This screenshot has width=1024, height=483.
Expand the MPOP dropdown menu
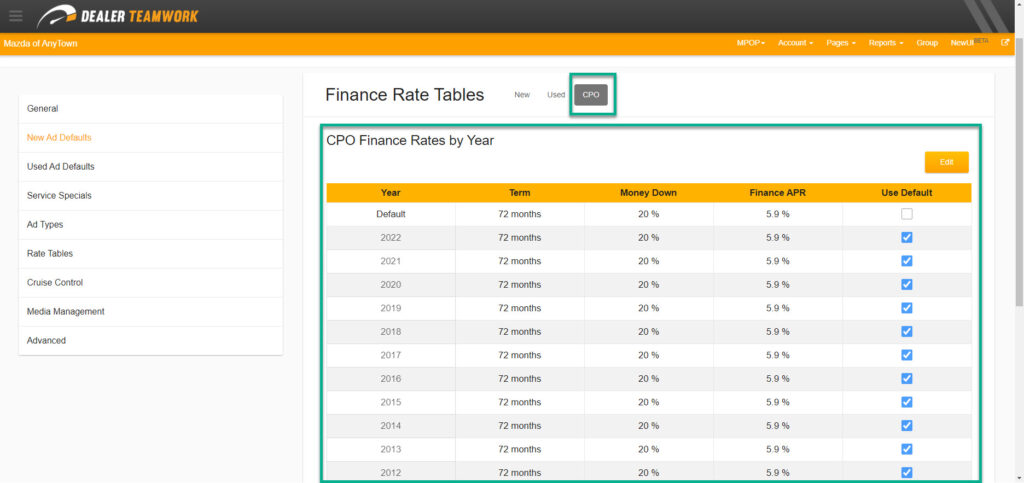[x=749, y=44]
